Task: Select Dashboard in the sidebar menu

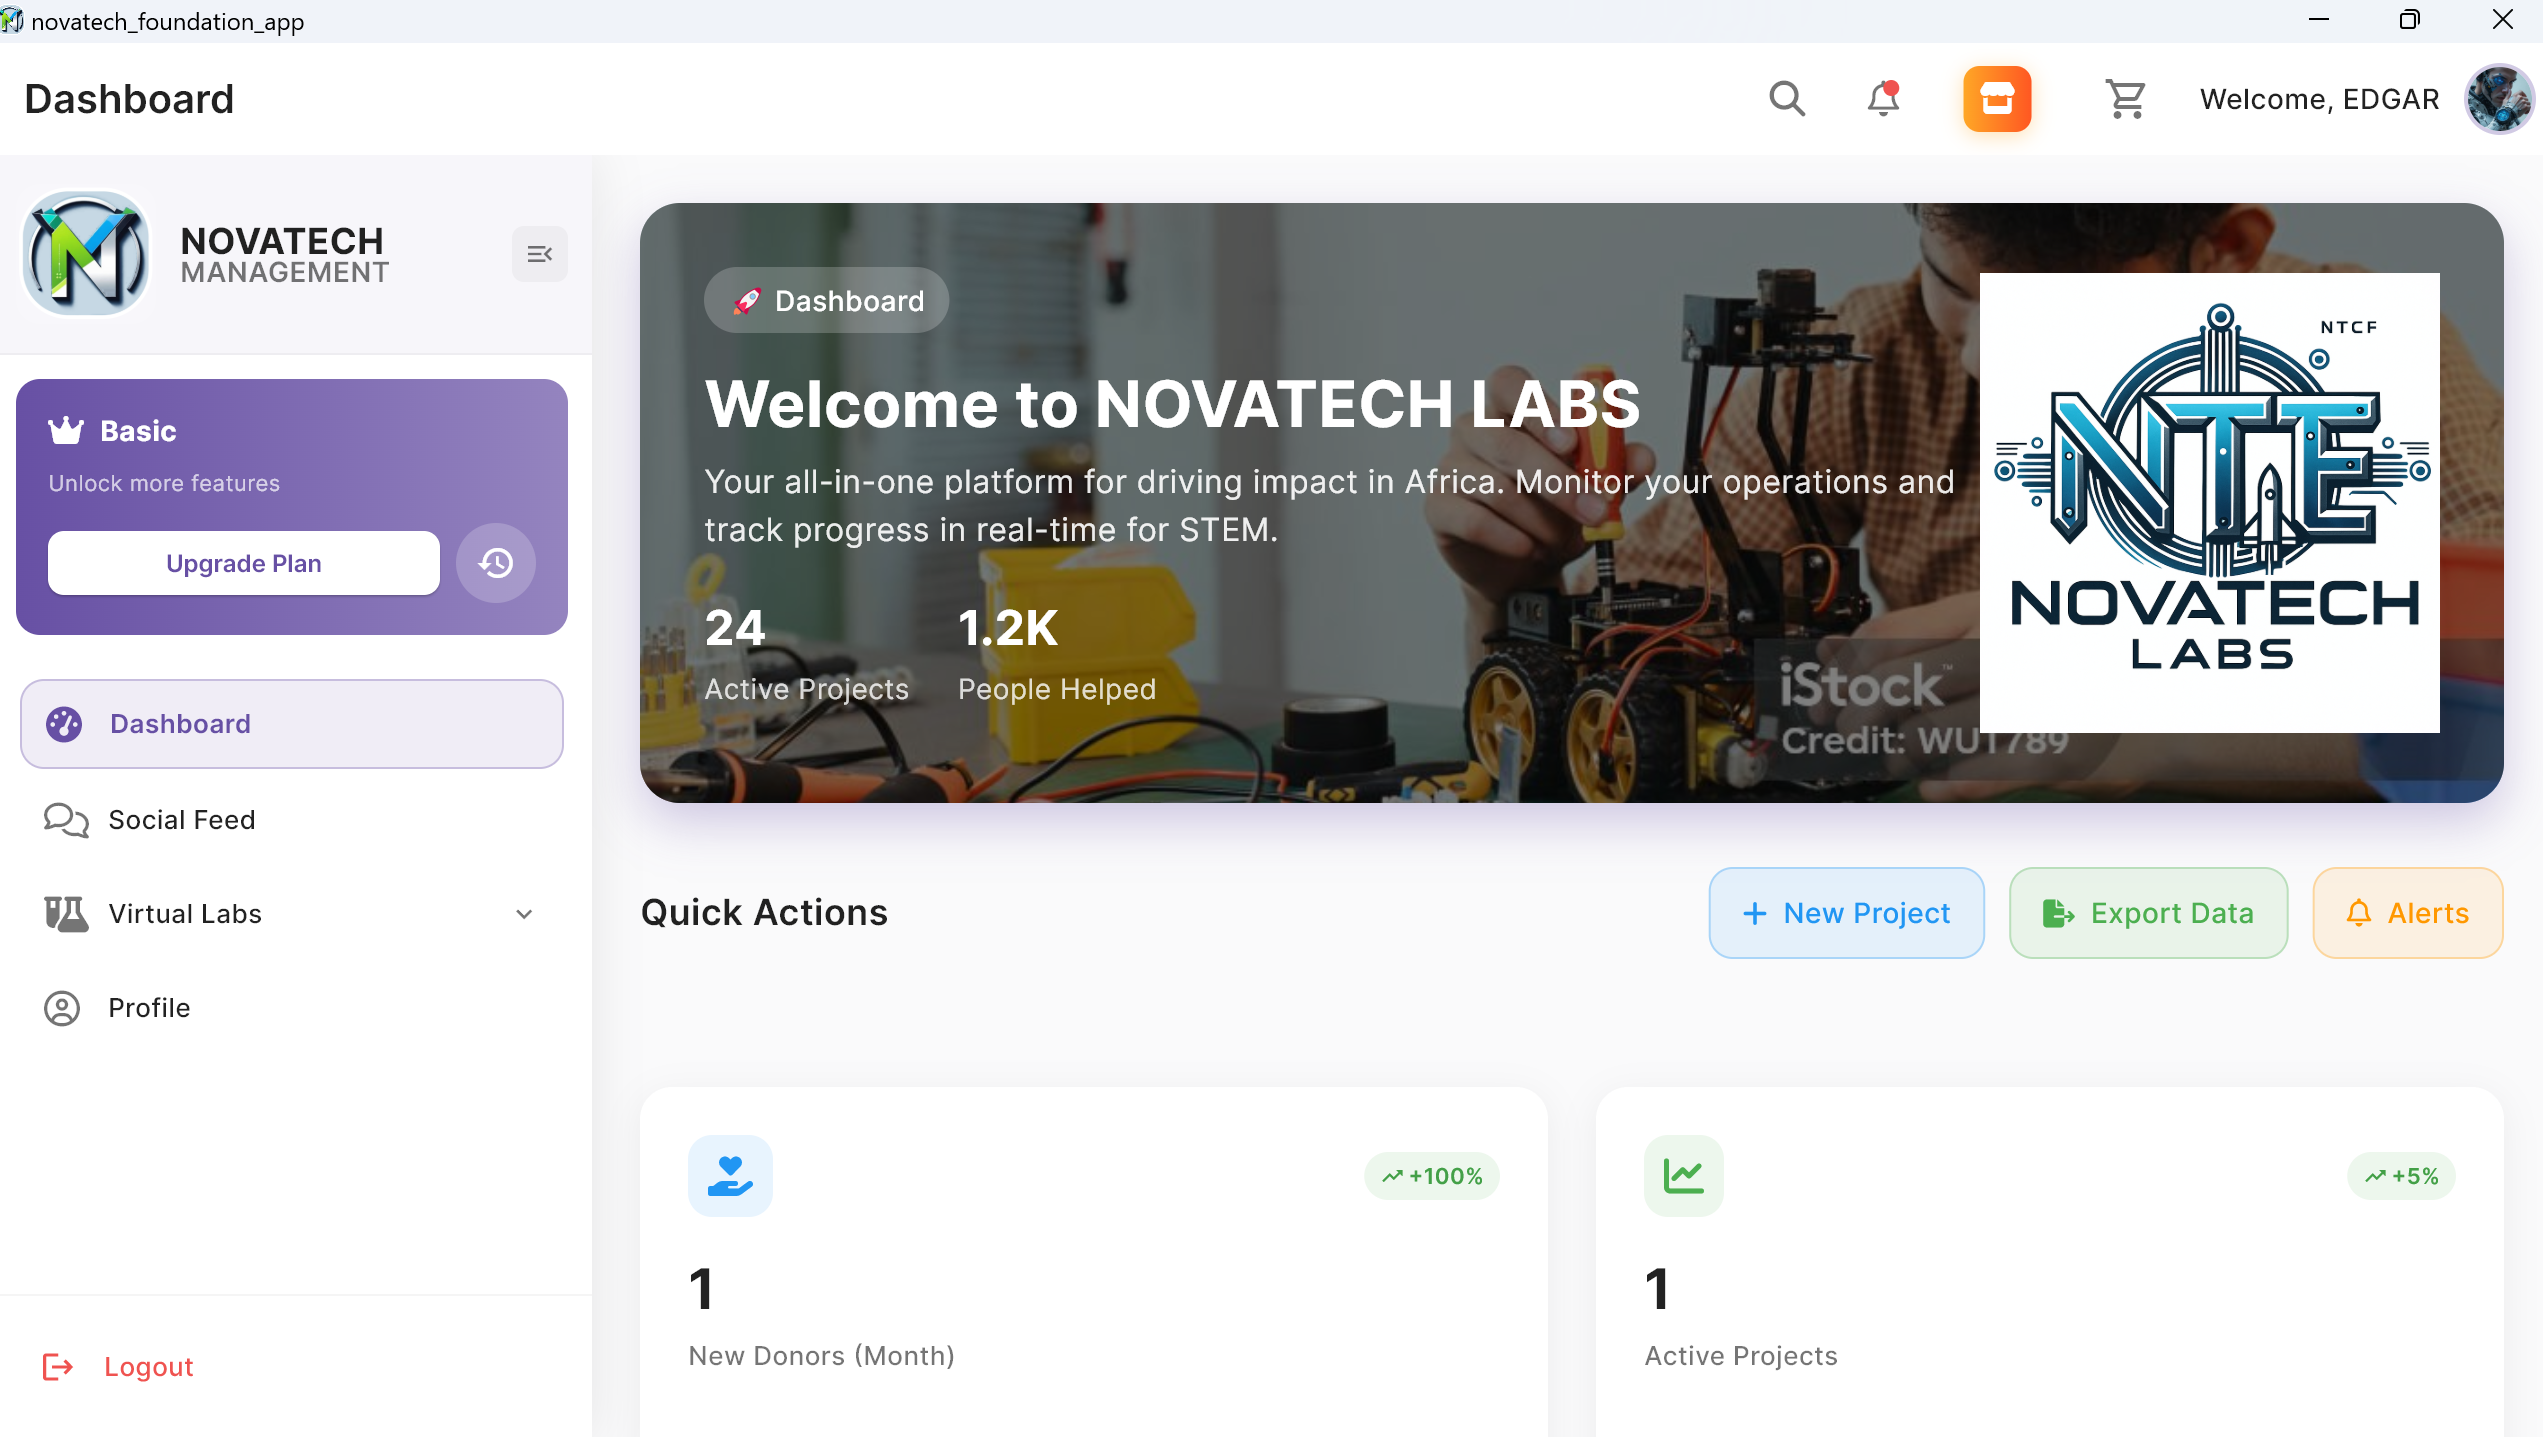Action: (x=180, y=723)
